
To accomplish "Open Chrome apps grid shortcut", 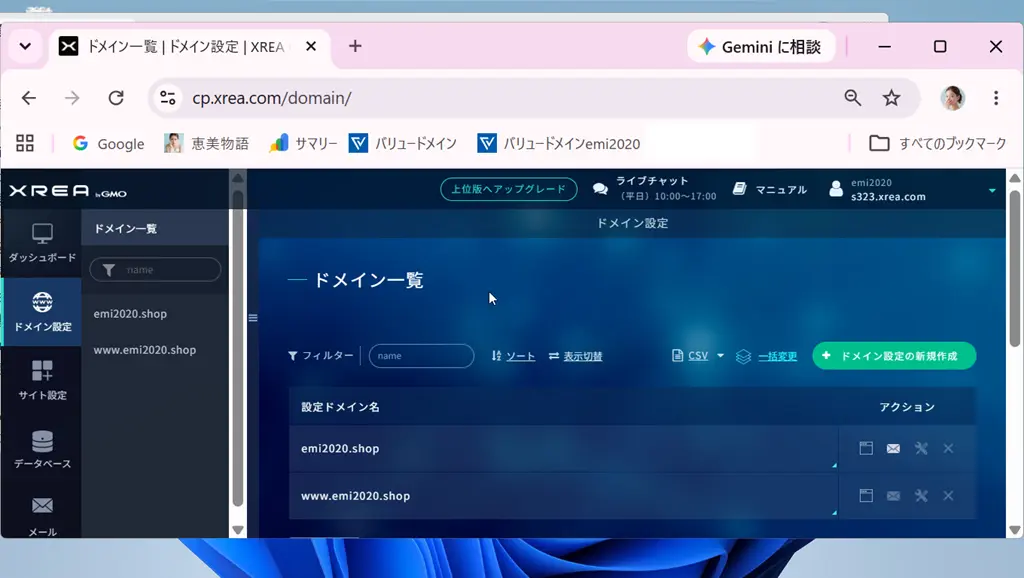I will pyautogui.click(x=25, y=143).
